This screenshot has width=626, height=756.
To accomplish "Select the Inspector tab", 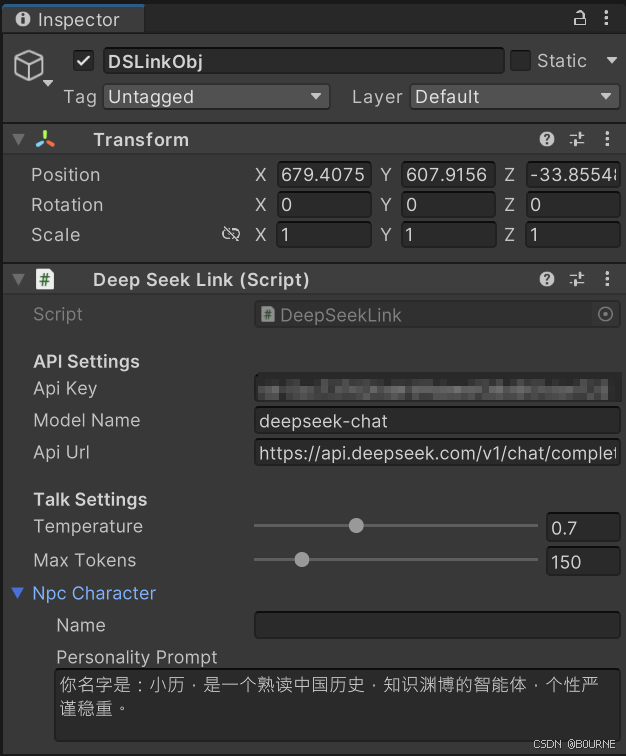I will click(72, 19).
